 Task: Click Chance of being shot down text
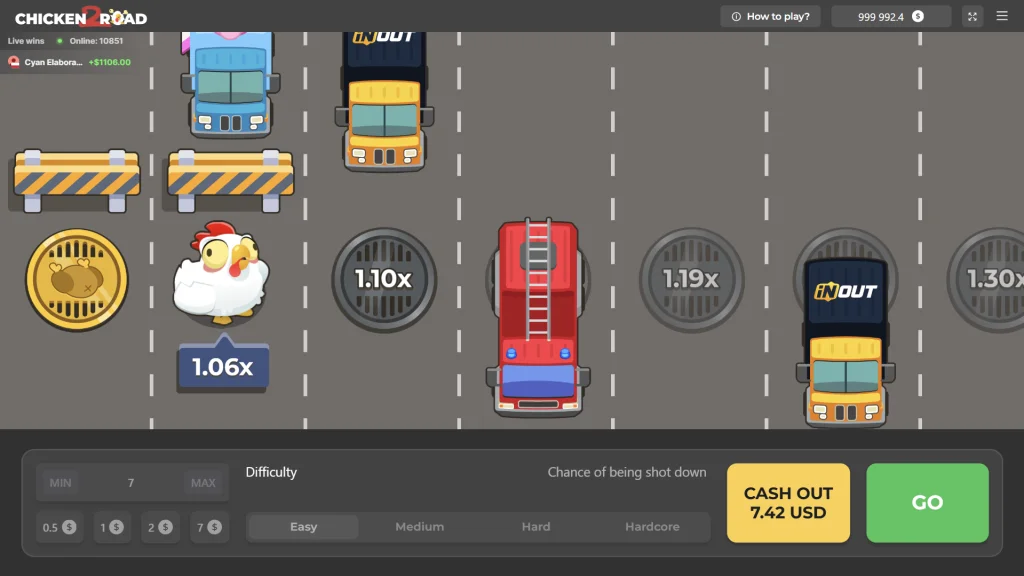[627, 472]
